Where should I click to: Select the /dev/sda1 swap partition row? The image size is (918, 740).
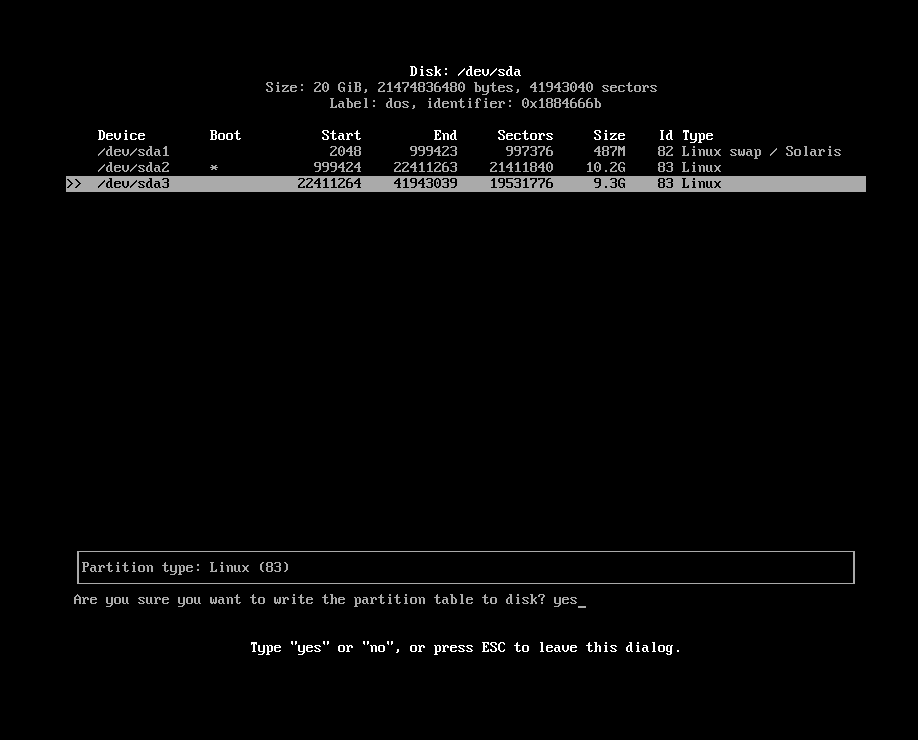(x=133, y=151)
